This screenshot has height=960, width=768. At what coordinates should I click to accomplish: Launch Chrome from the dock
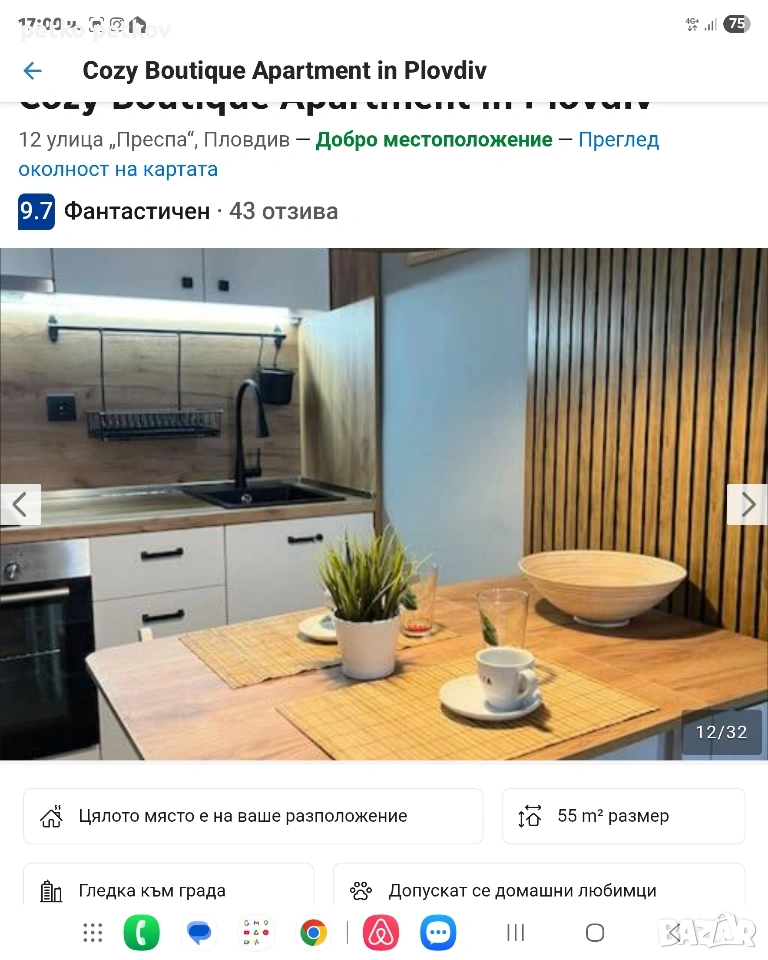point(314,932)
